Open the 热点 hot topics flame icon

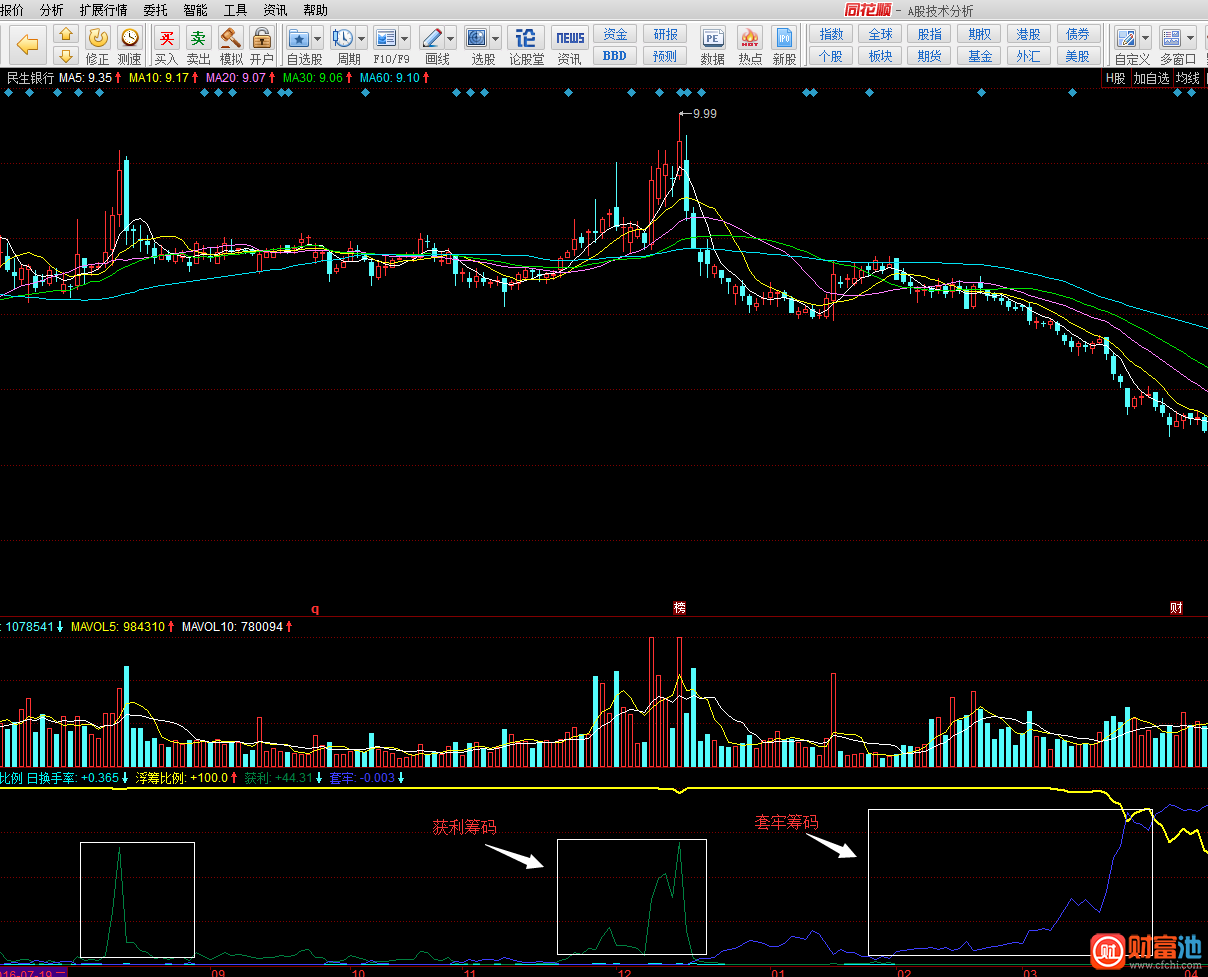pyautogui.click(x=750, y=45)
